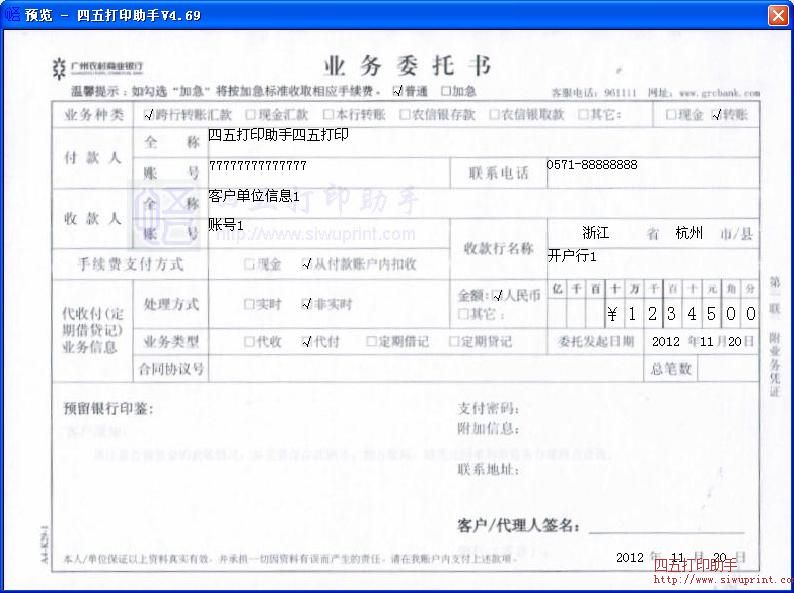Image resolution: width=794 pixels, height=593 pixels.
Task: Toggle the 转账 checkbox in the top-right cell
Action: point(716,115)
